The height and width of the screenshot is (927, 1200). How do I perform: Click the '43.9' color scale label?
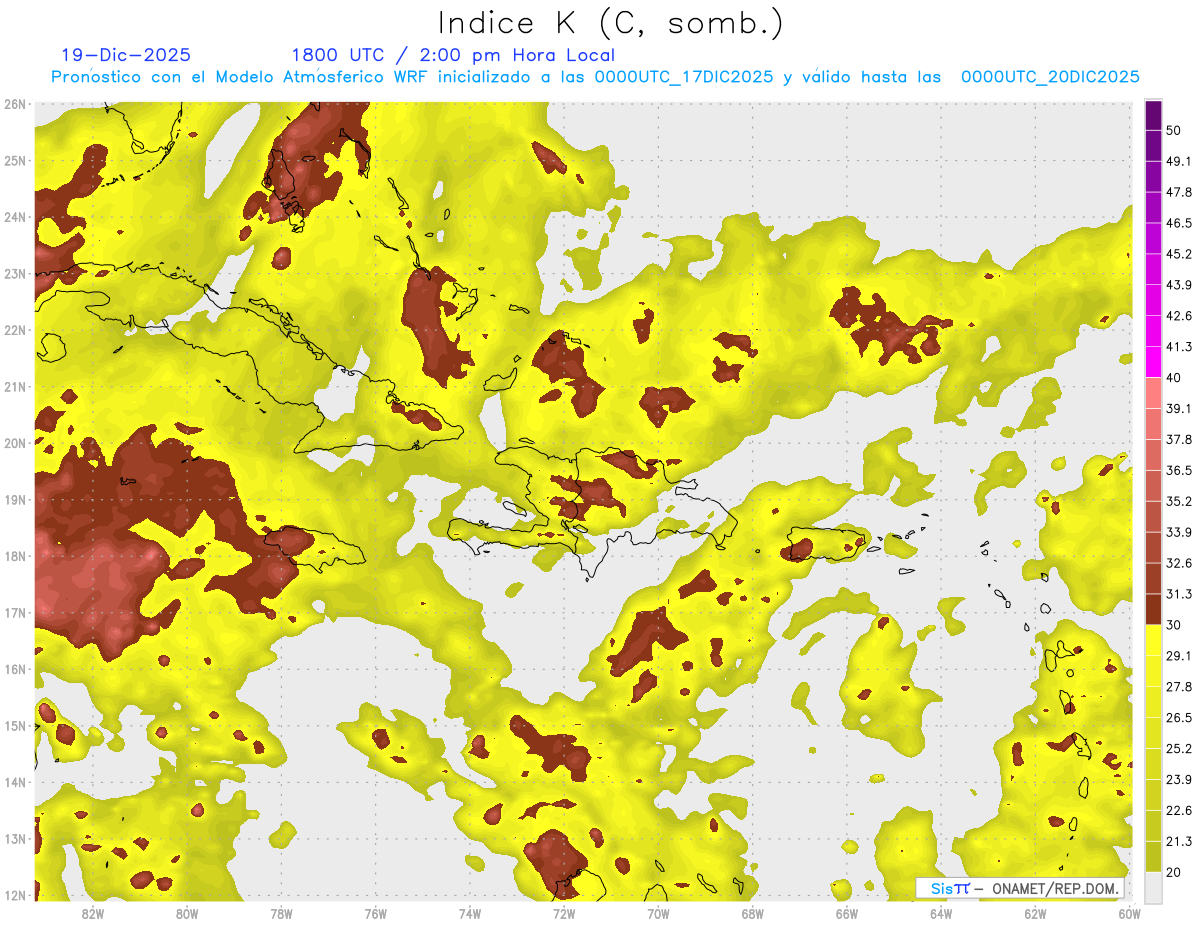pyautogui.click(x=1178, y=285)
